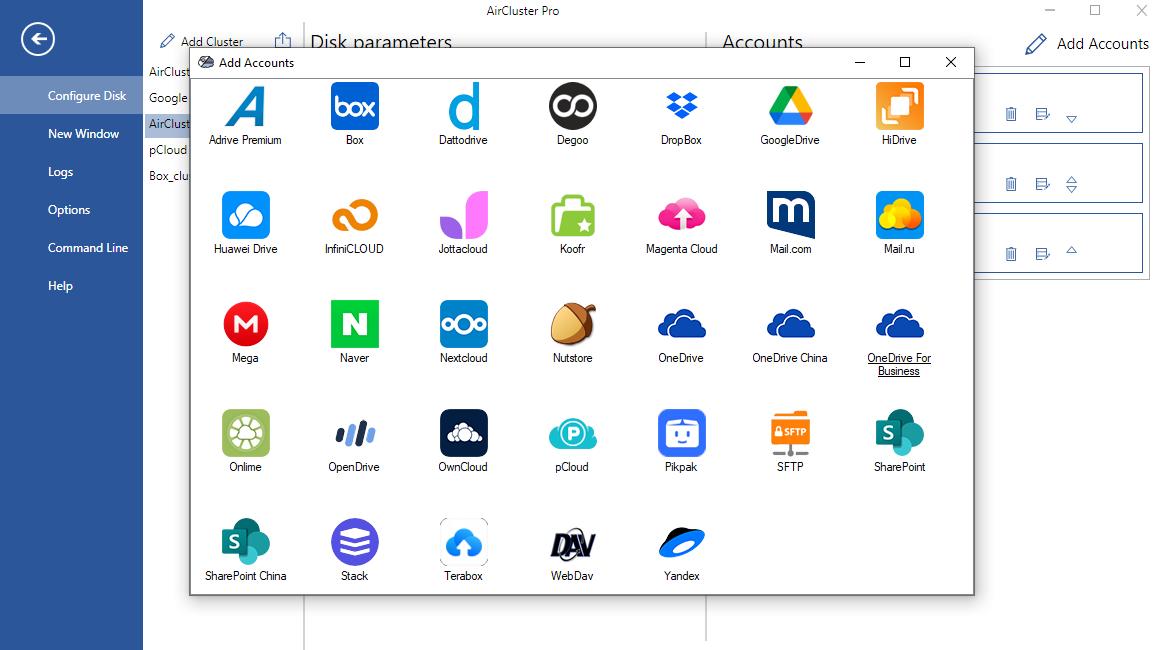
Task: Expand the third account panel
Action: tap(1071, 253)
